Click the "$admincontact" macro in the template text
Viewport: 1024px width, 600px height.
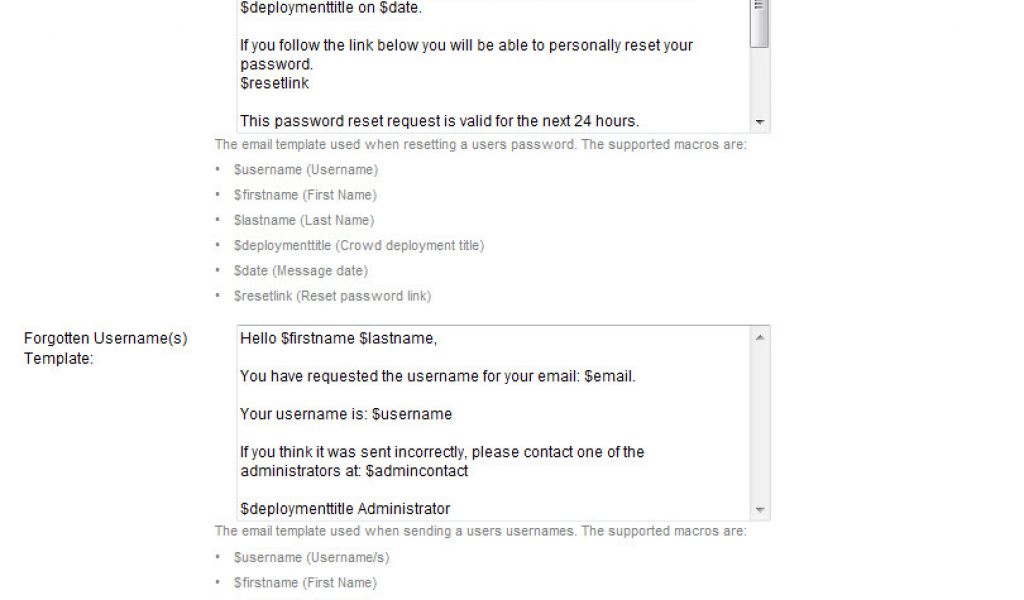417,471
